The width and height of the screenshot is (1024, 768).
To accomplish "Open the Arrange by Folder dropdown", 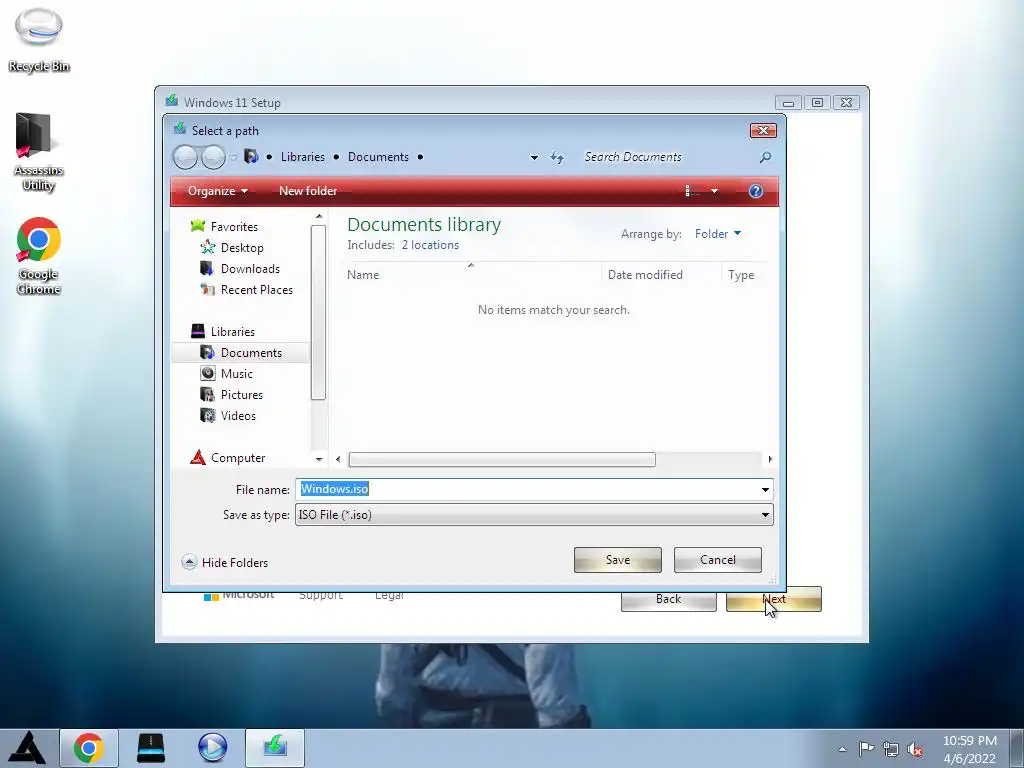I will 718,233.
